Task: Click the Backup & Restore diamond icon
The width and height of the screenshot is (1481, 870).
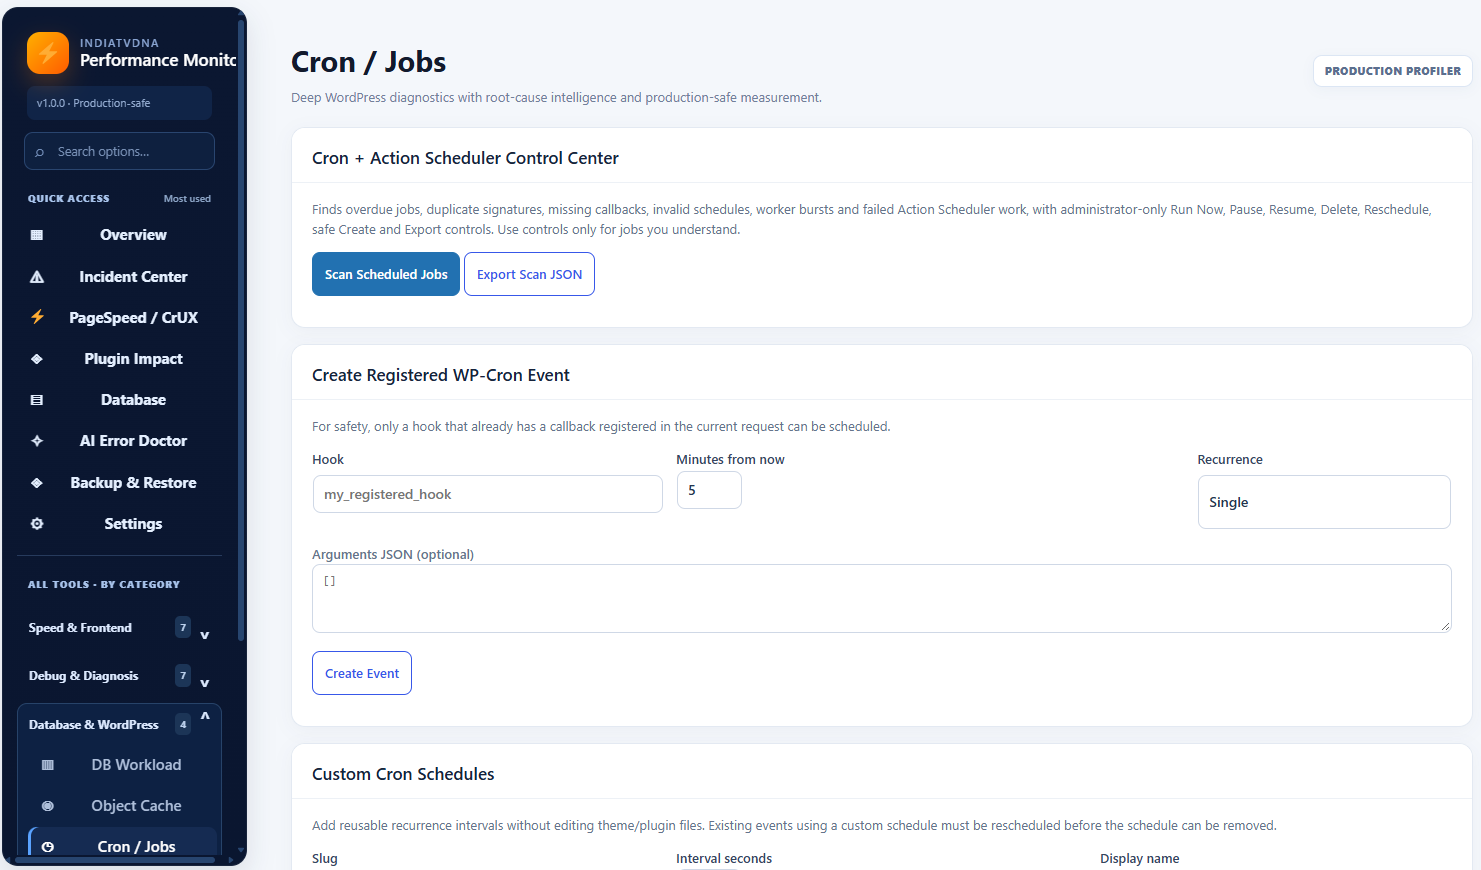Action: (x=37, y=483)
